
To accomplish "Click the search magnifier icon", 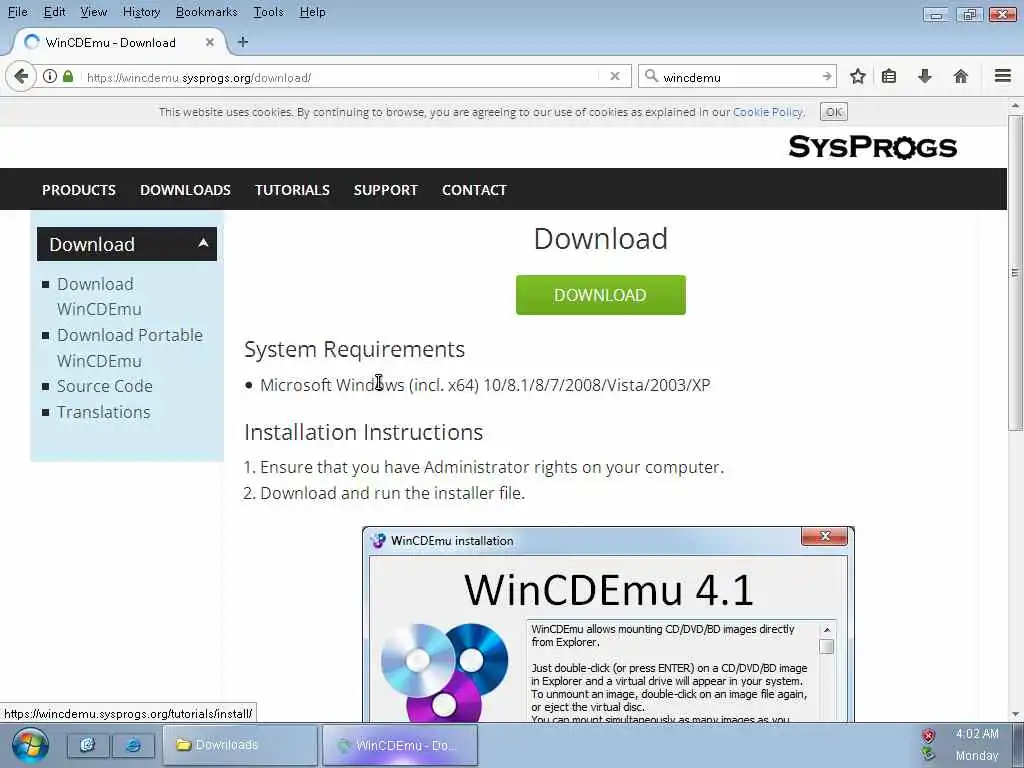I will click(x=651, y=76).
